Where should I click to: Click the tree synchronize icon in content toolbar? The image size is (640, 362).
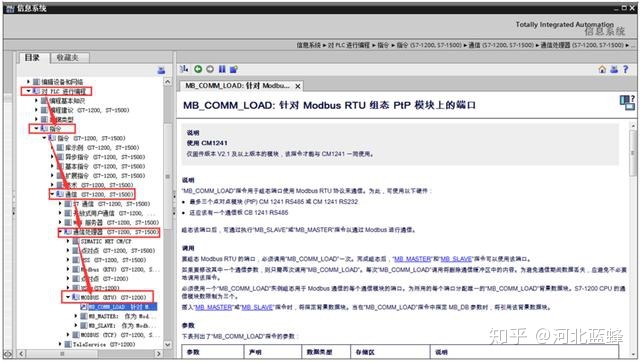pyautogui.click(x=184, y=69)
